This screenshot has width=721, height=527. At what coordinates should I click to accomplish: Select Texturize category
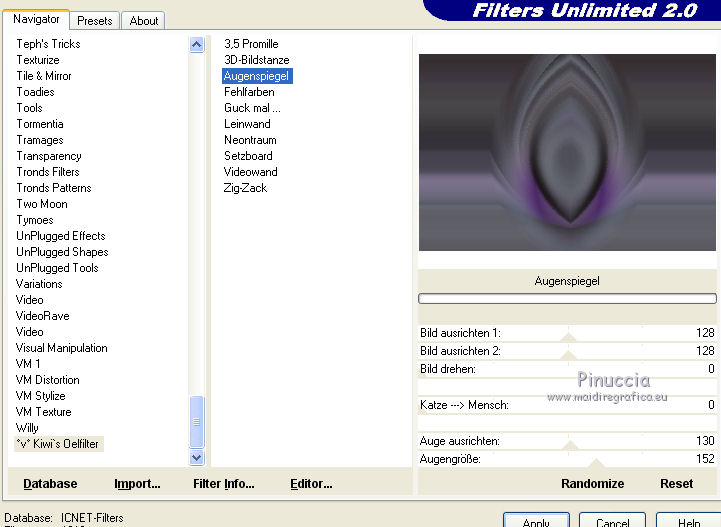[38, 60]
